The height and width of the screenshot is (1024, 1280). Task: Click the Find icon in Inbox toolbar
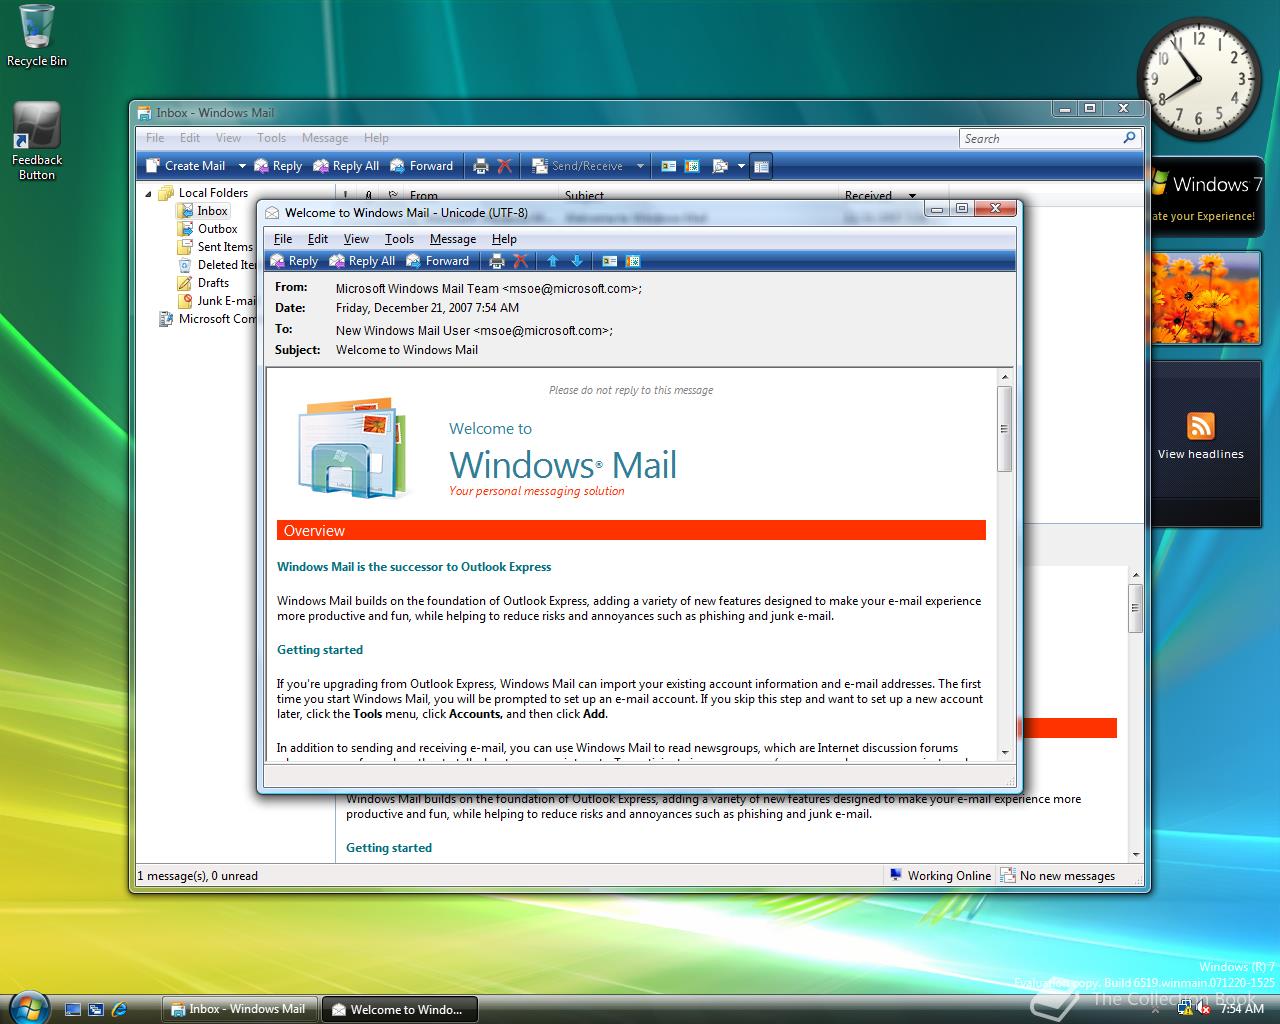[x=719, y=166]
